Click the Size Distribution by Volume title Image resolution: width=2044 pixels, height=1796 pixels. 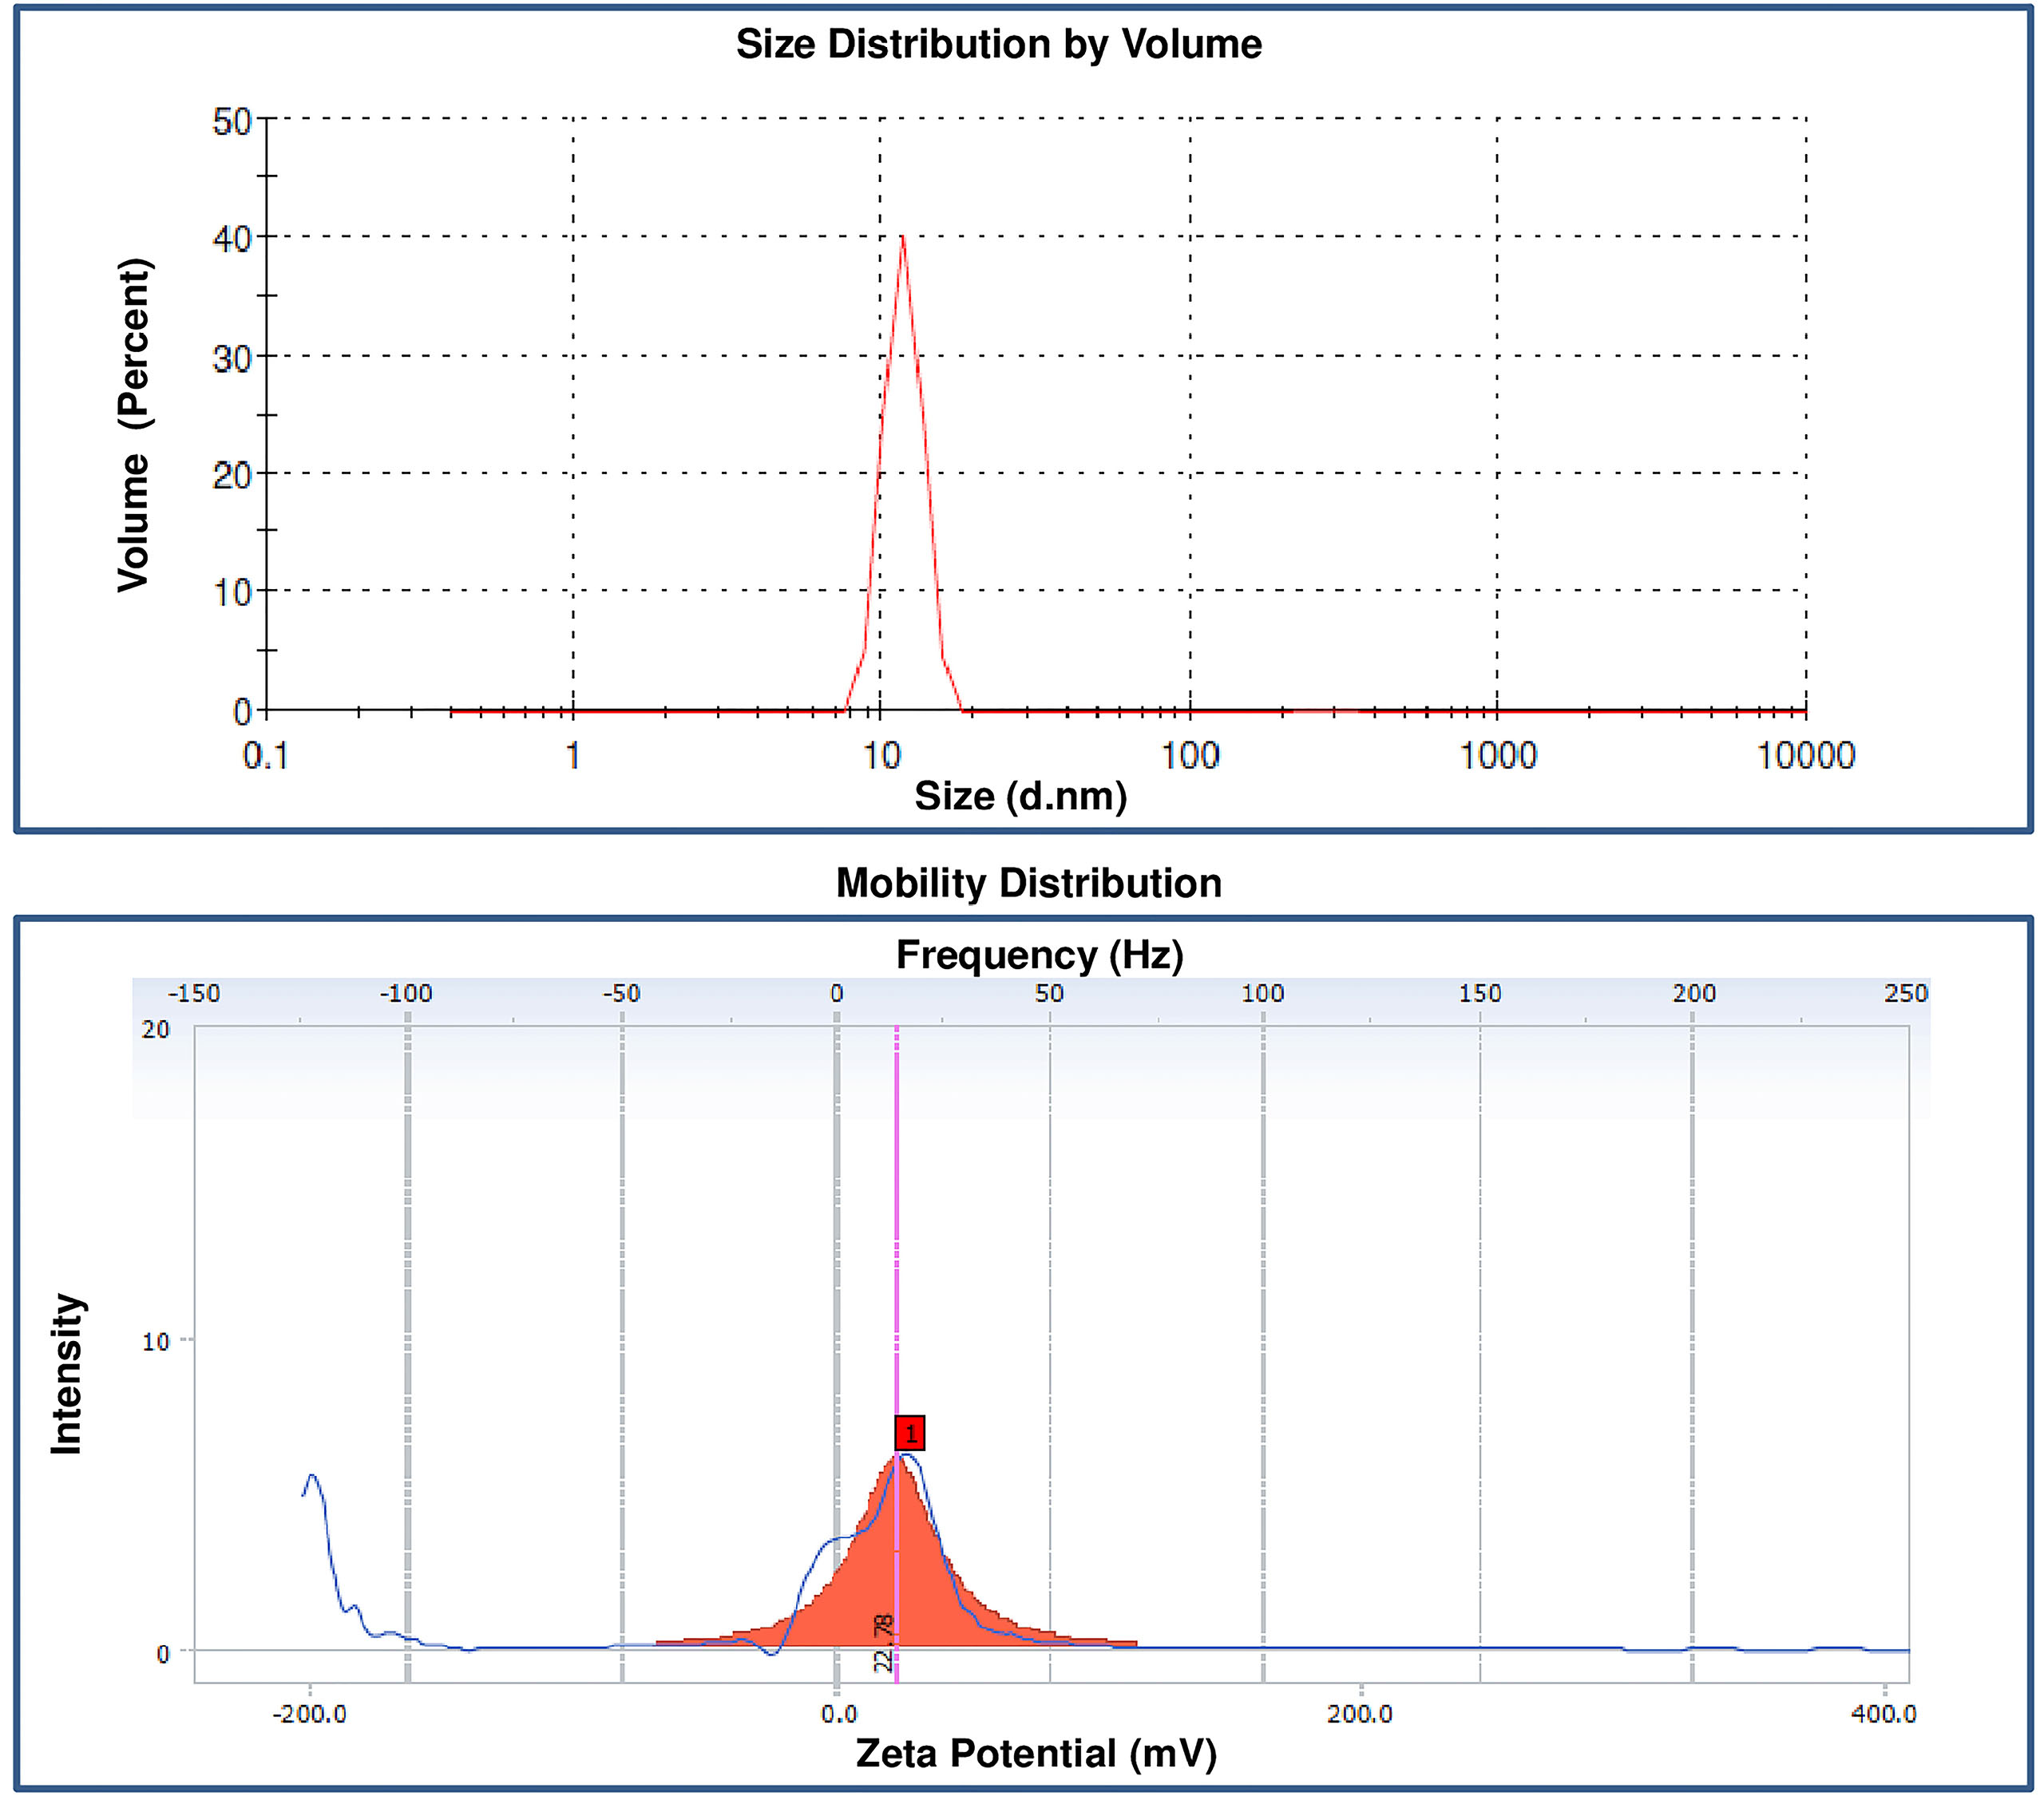998,45
